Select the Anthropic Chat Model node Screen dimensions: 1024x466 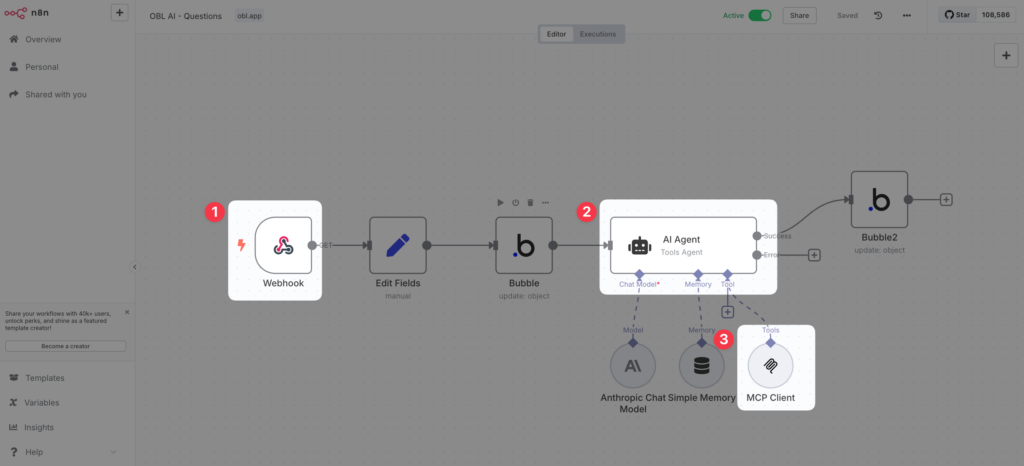click(x=633, y=366)
